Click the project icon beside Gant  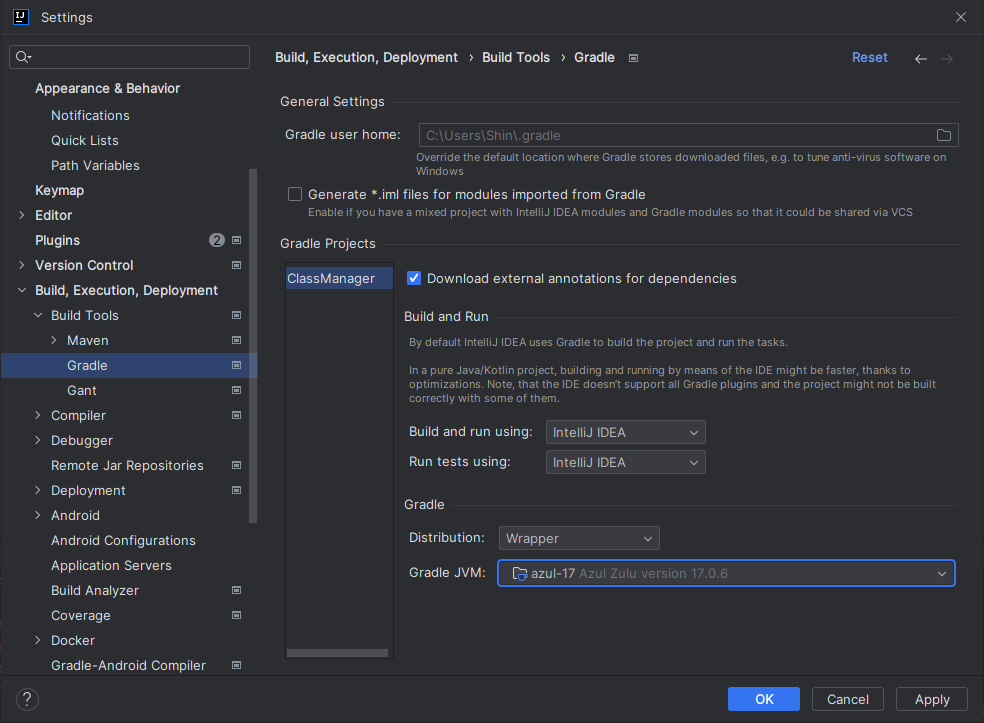point(237,390)
